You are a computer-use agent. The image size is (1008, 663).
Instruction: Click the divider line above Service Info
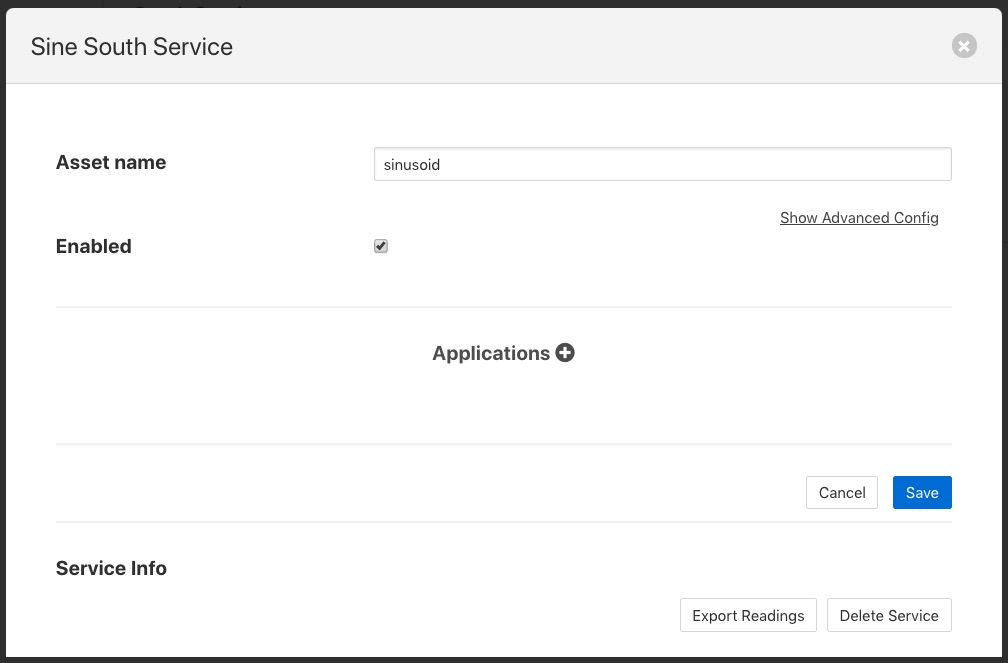point(503,521)
